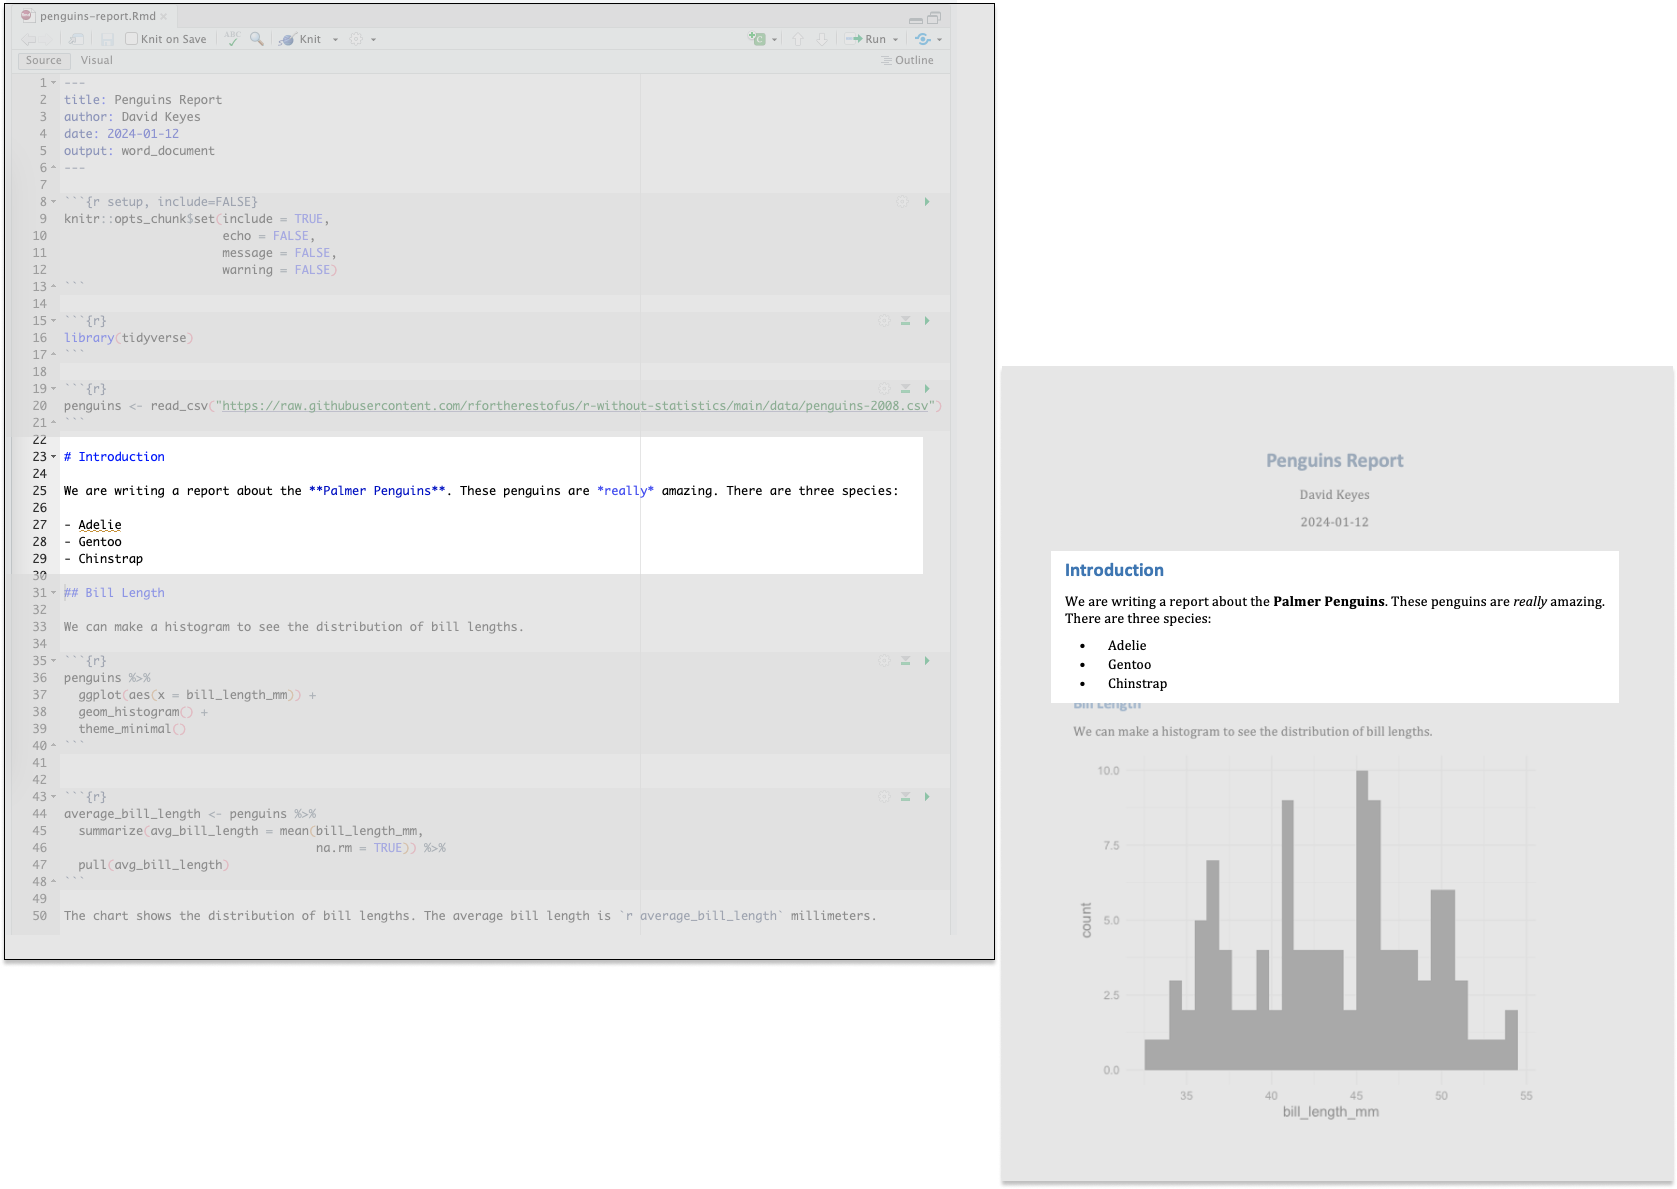Collapse the Introduction section fold arrow
Screen dimensions: 1677x1189
[x=54, y=457]
